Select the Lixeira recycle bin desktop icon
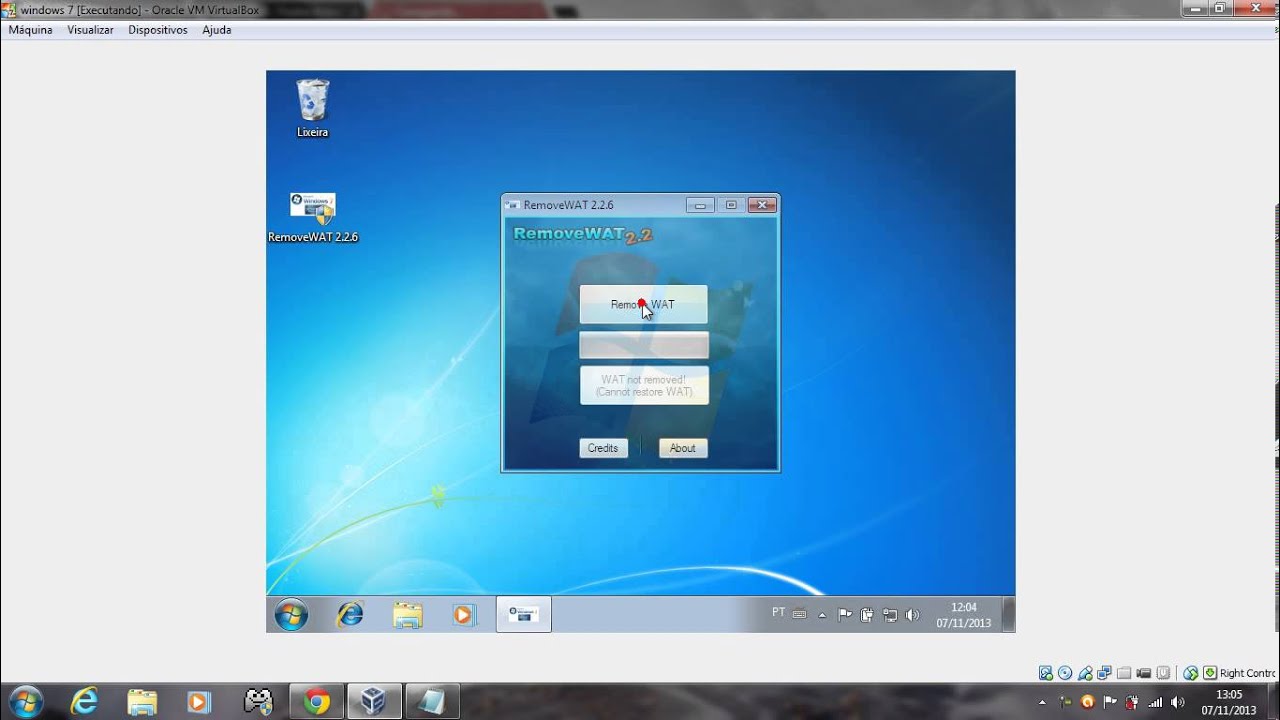This screenshot has width=1280, height=720. tap(312, 108)
